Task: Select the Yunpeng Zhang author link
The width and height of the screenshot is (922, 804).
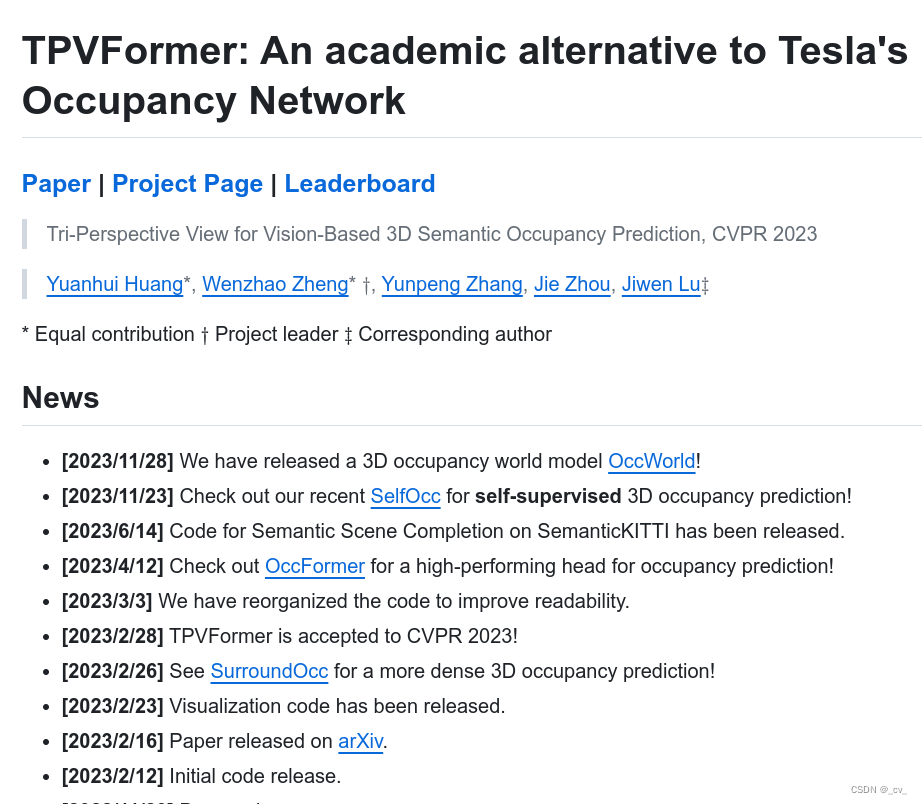Action: [451, 284]
